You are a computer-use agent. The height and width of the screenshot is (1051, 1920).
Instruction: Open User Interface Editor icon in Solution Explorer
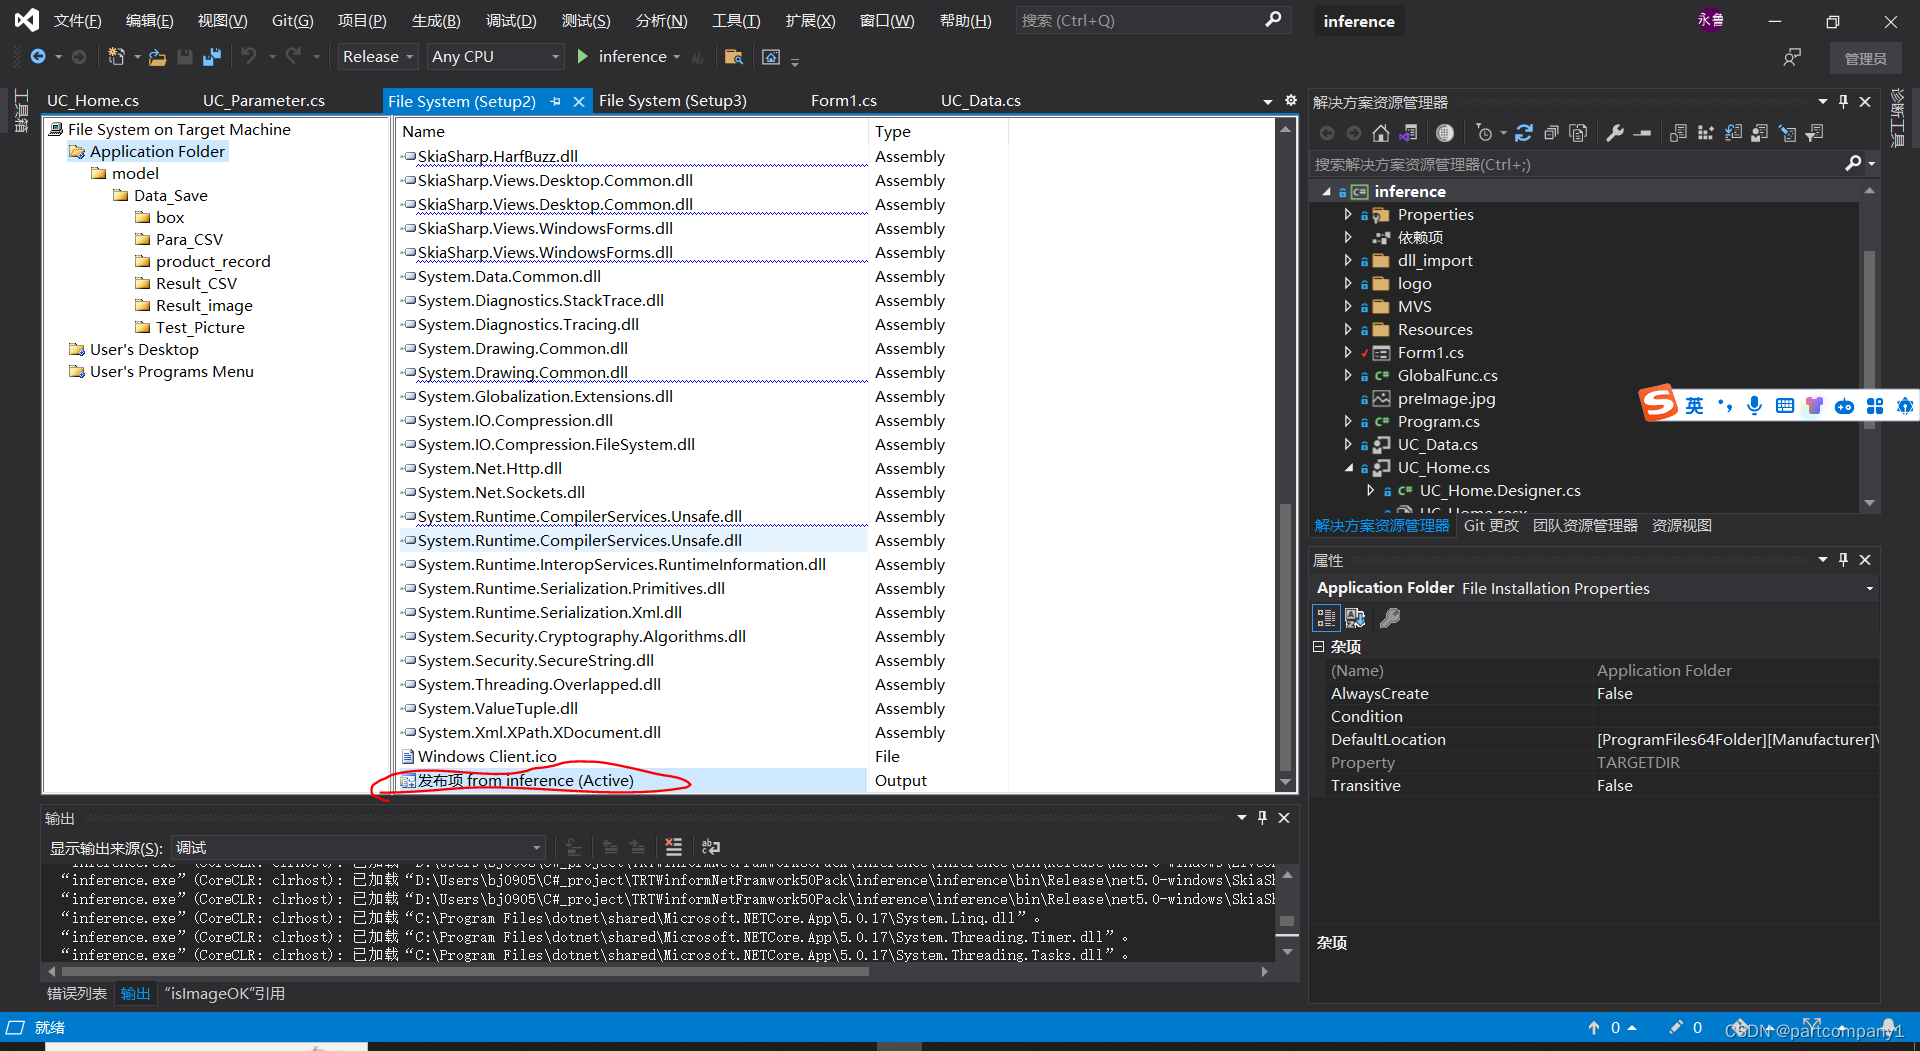pos(1760,133)
